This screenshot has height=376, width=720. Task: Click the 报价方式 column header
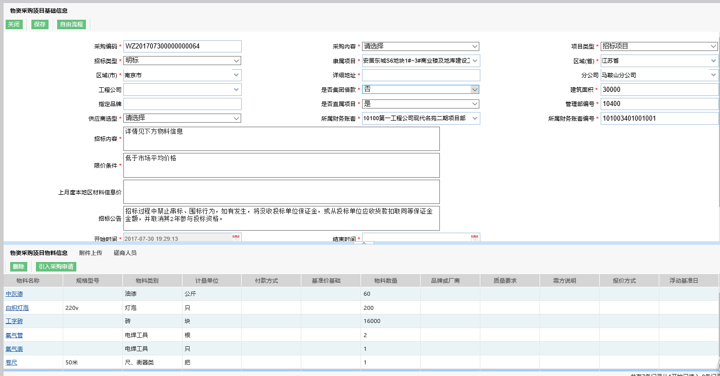629,281
